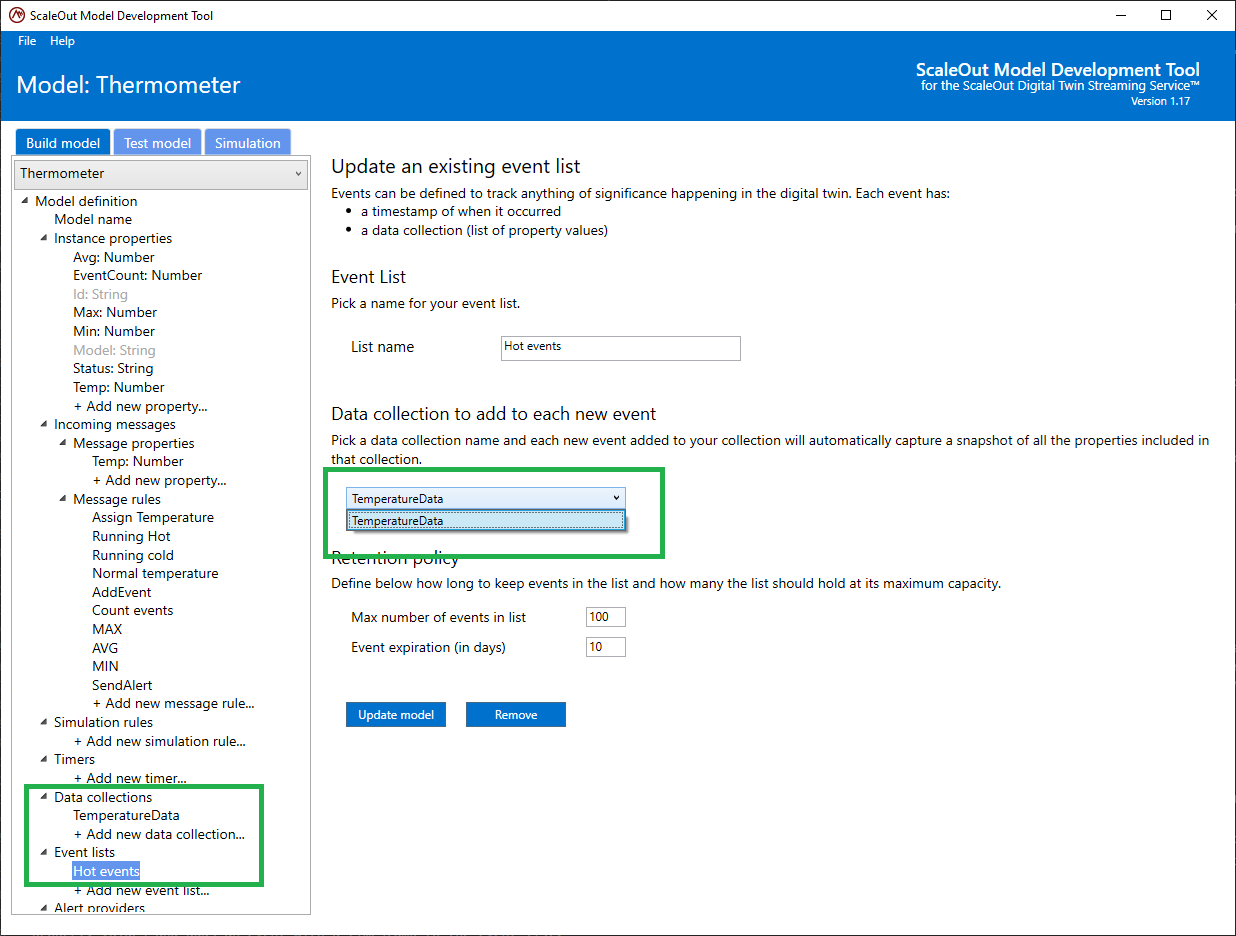Open the AVG rule
The width and height of the screenshot is (1236, 936).
[105, 648]
